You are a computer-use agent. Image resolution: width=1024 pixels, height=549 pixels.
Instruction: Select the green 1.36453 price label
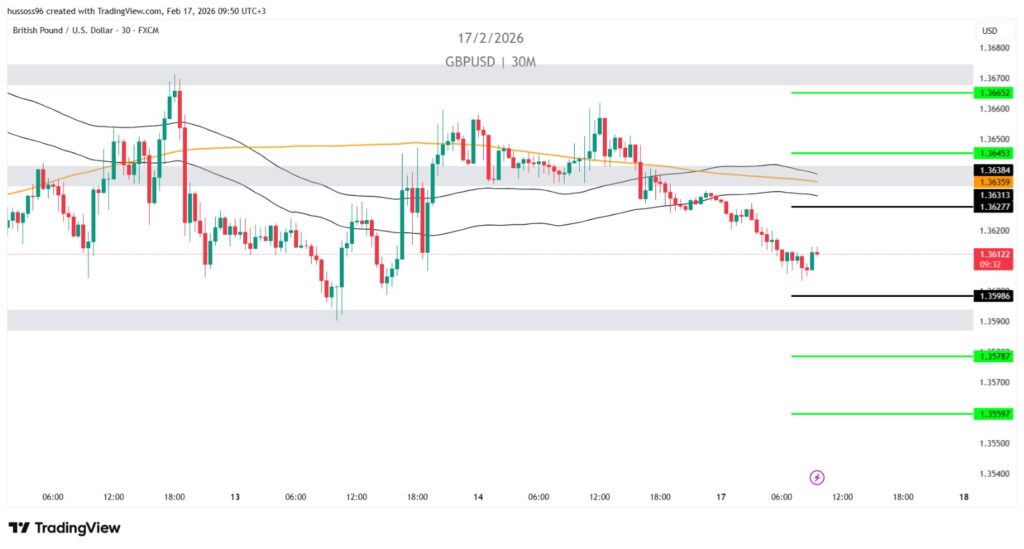(994, 153)
